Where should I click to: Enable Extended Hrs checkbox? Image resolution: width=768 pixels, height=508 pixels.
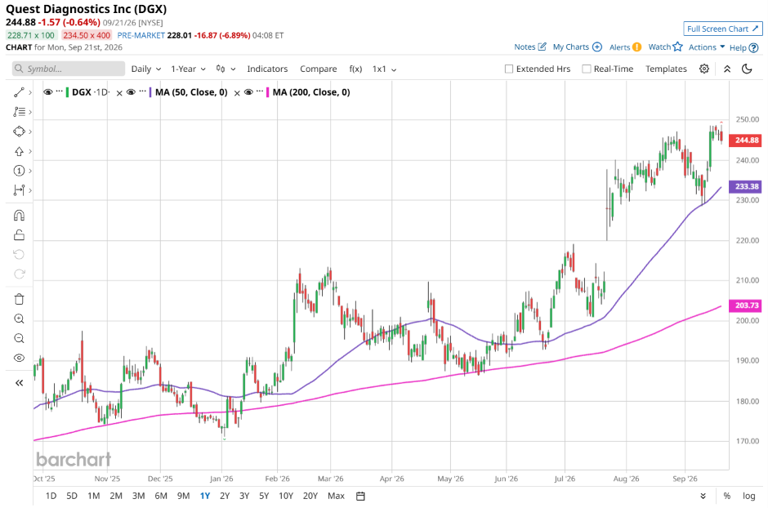509,69
